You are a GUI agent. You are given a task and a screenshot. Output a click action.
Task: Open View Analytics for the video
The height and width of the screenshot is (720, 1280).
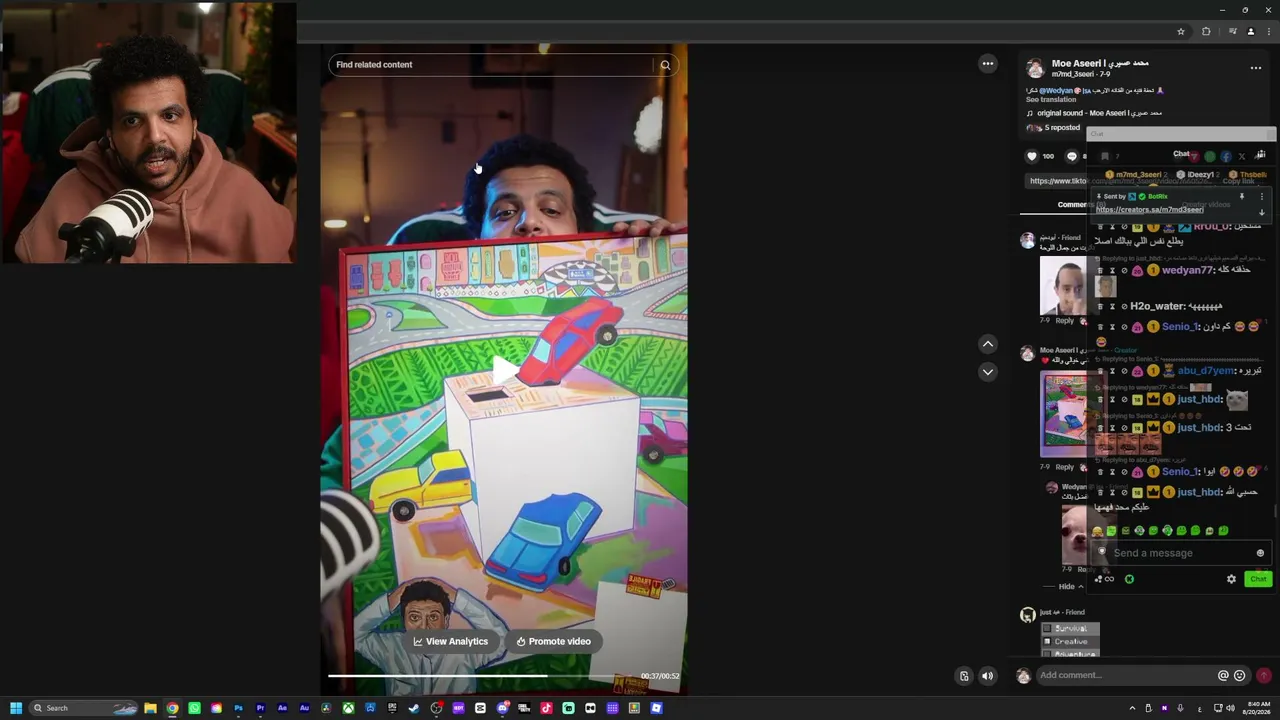tap(451, 642)
